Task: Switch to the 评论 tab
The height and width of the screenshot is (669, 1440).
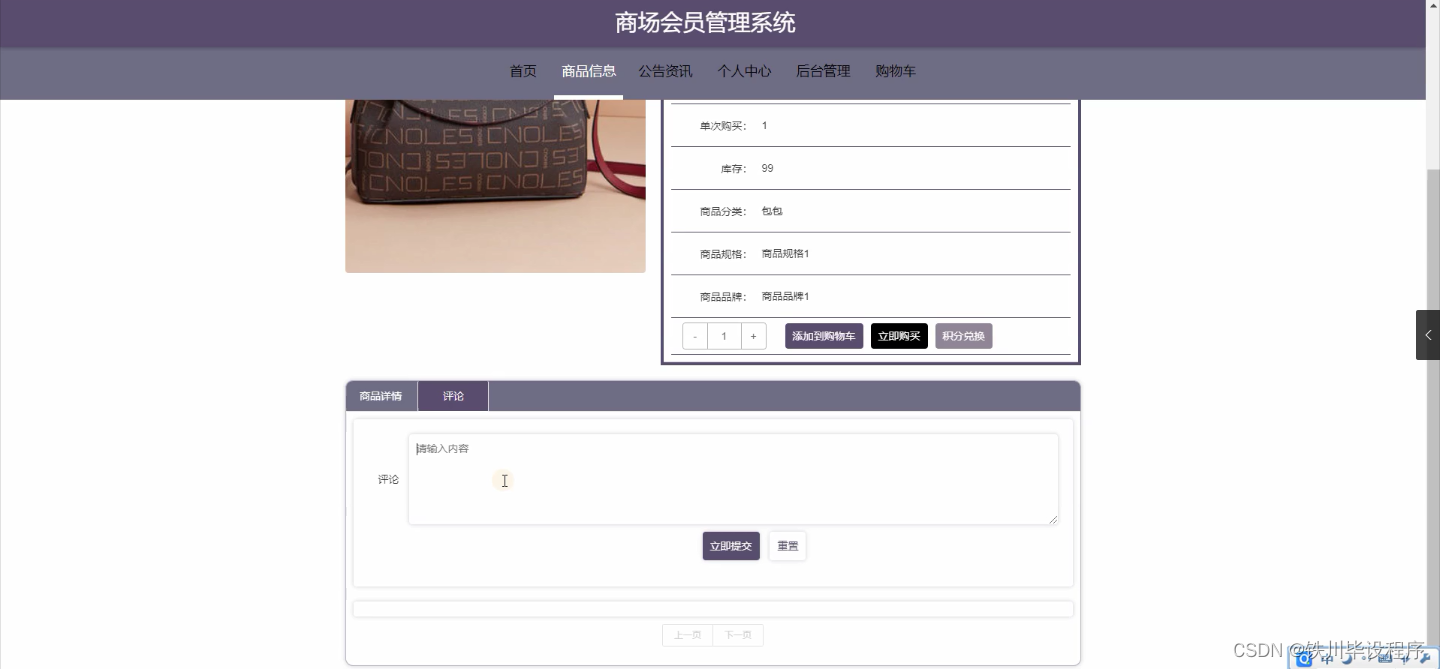Action: coord(453,395)
